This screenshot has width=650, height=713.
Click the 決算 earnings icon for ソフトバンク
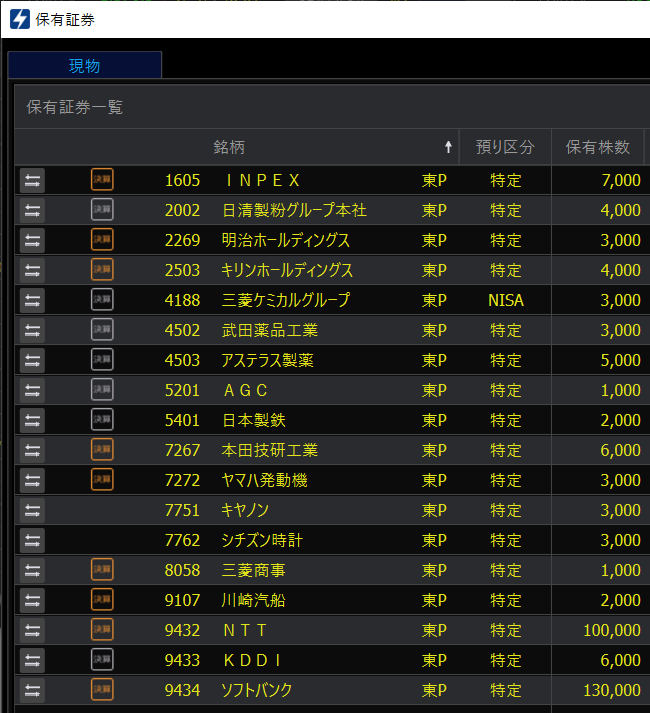tap(102, 690)
